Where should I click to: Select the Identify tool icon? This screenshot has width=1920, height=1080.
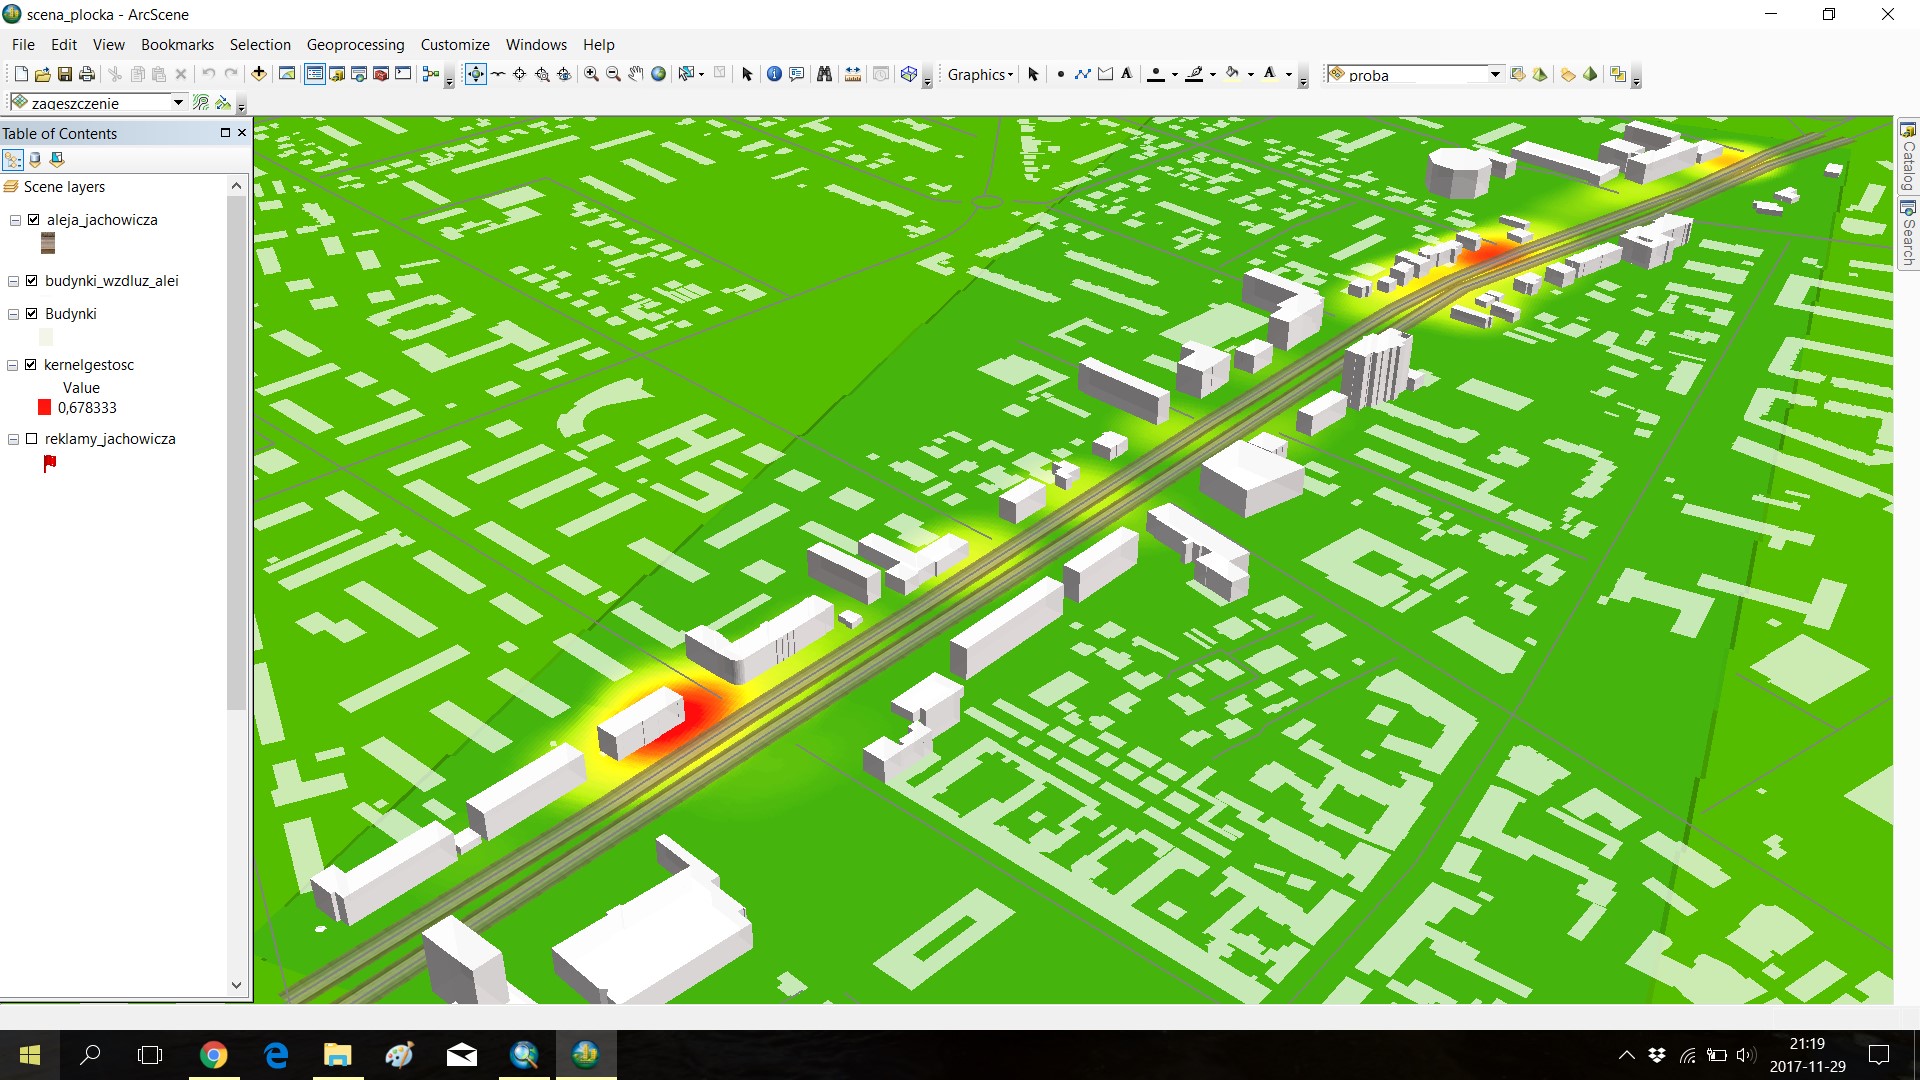pyautogui.click(x=773, y=75)
